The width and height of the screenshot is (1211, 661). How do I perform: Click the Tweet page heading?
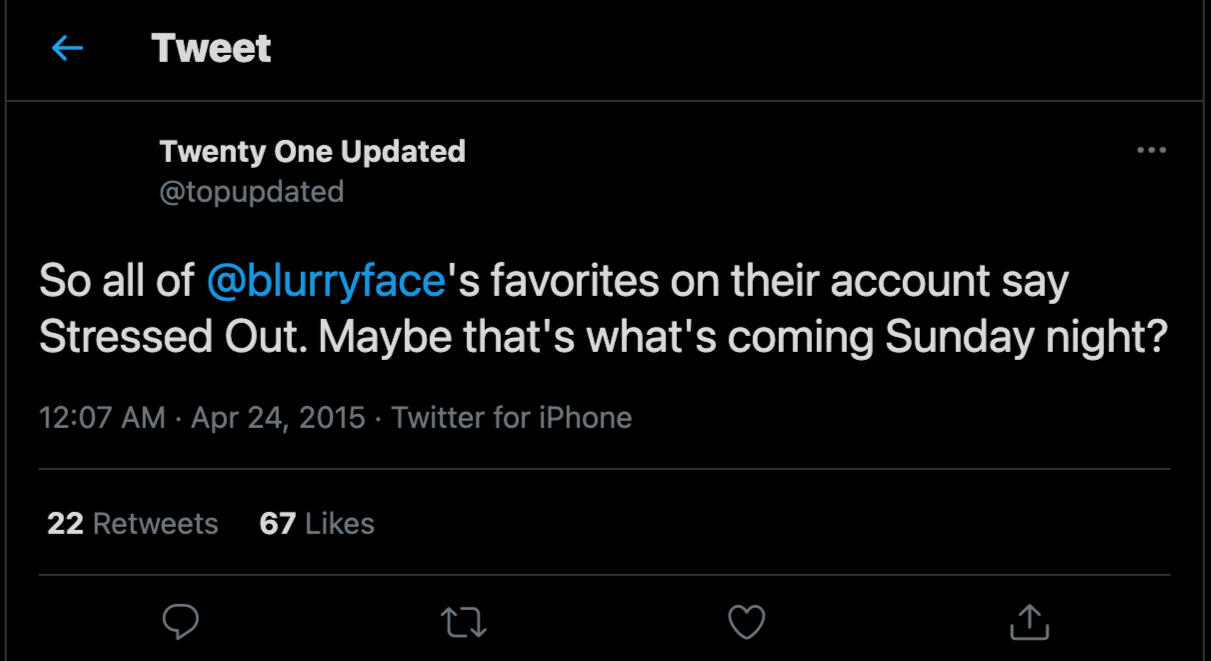coord(211,48)
